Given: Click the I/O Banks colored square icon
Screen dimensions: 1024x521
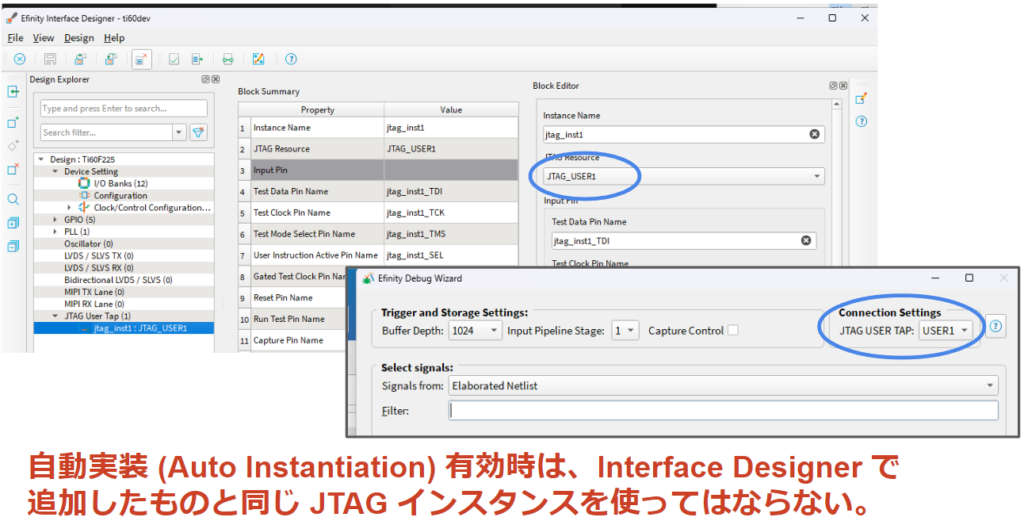Looking at the screenshot, I should (84, 183).
